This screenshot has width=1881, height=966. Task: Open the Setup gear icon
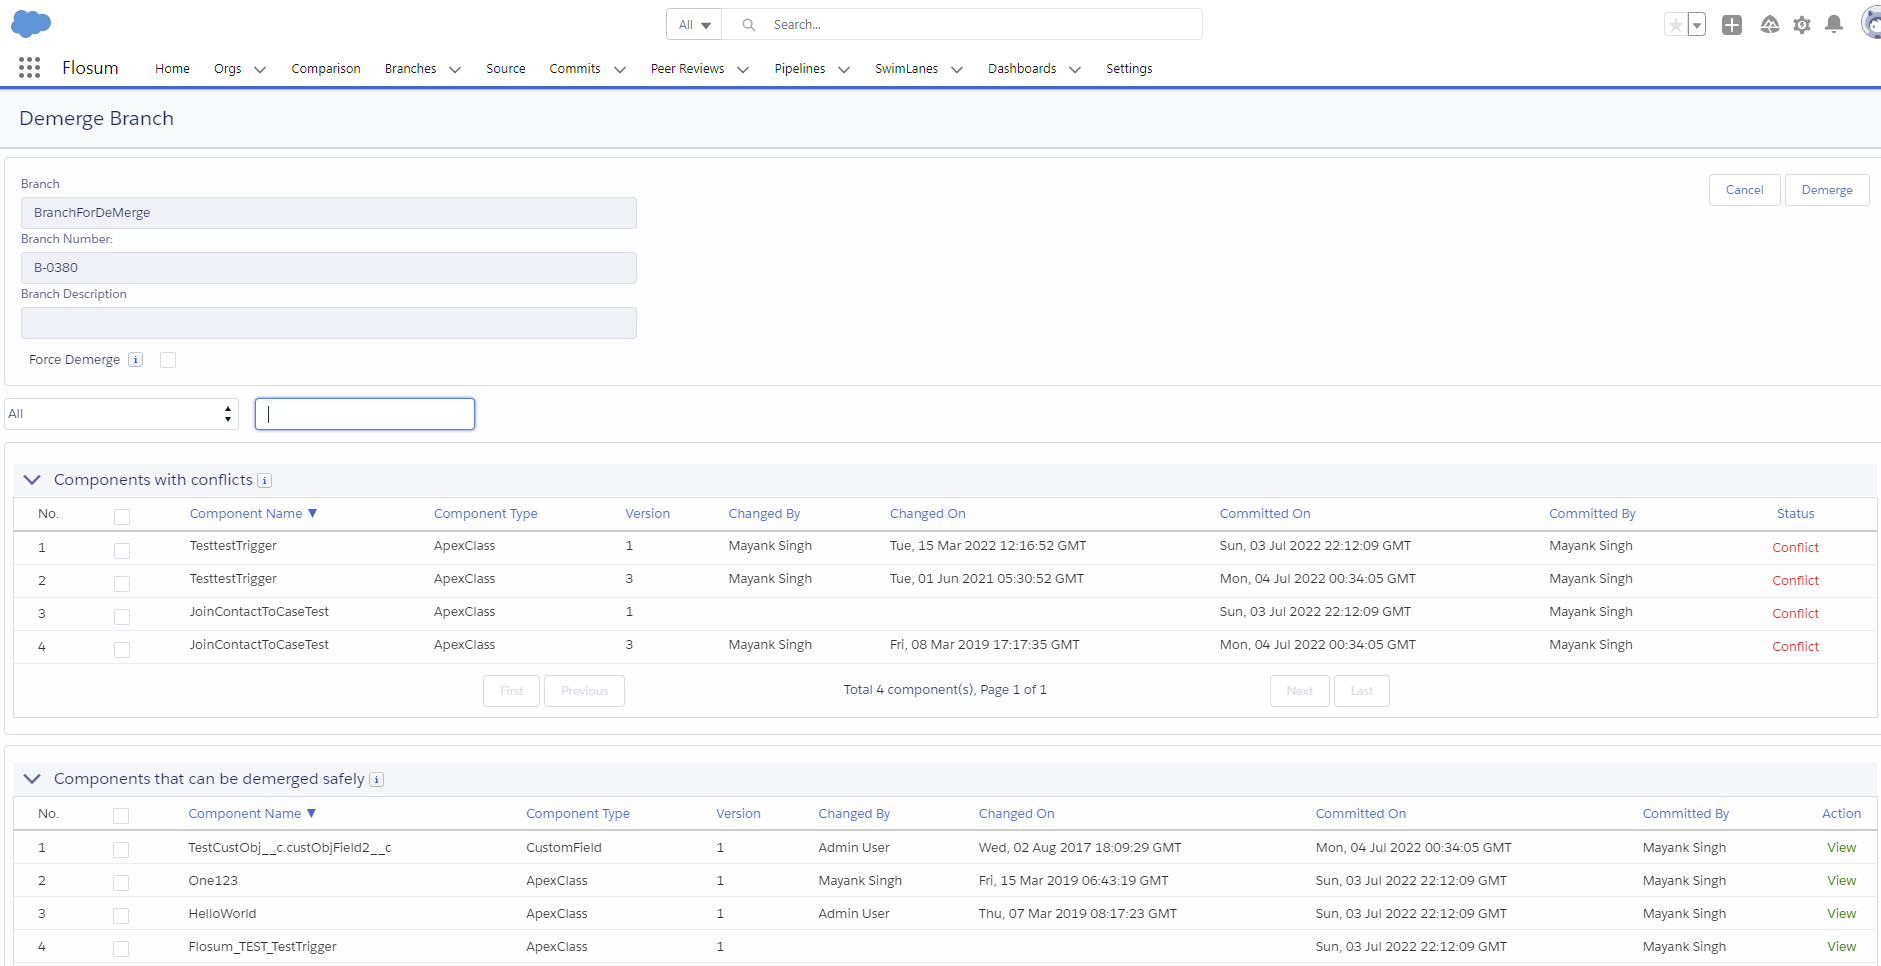coord(1802,25)
